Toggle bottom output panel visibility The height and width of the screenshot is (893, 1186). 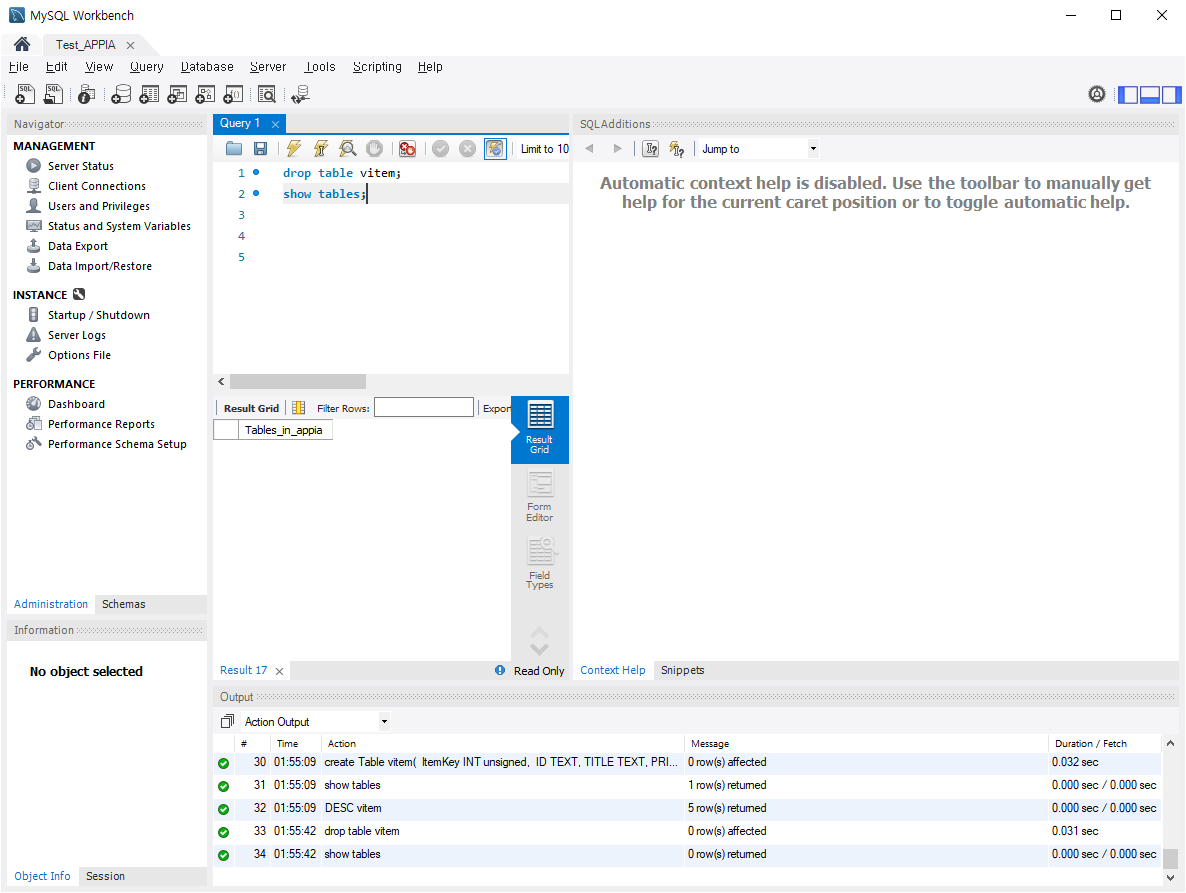1150,95
